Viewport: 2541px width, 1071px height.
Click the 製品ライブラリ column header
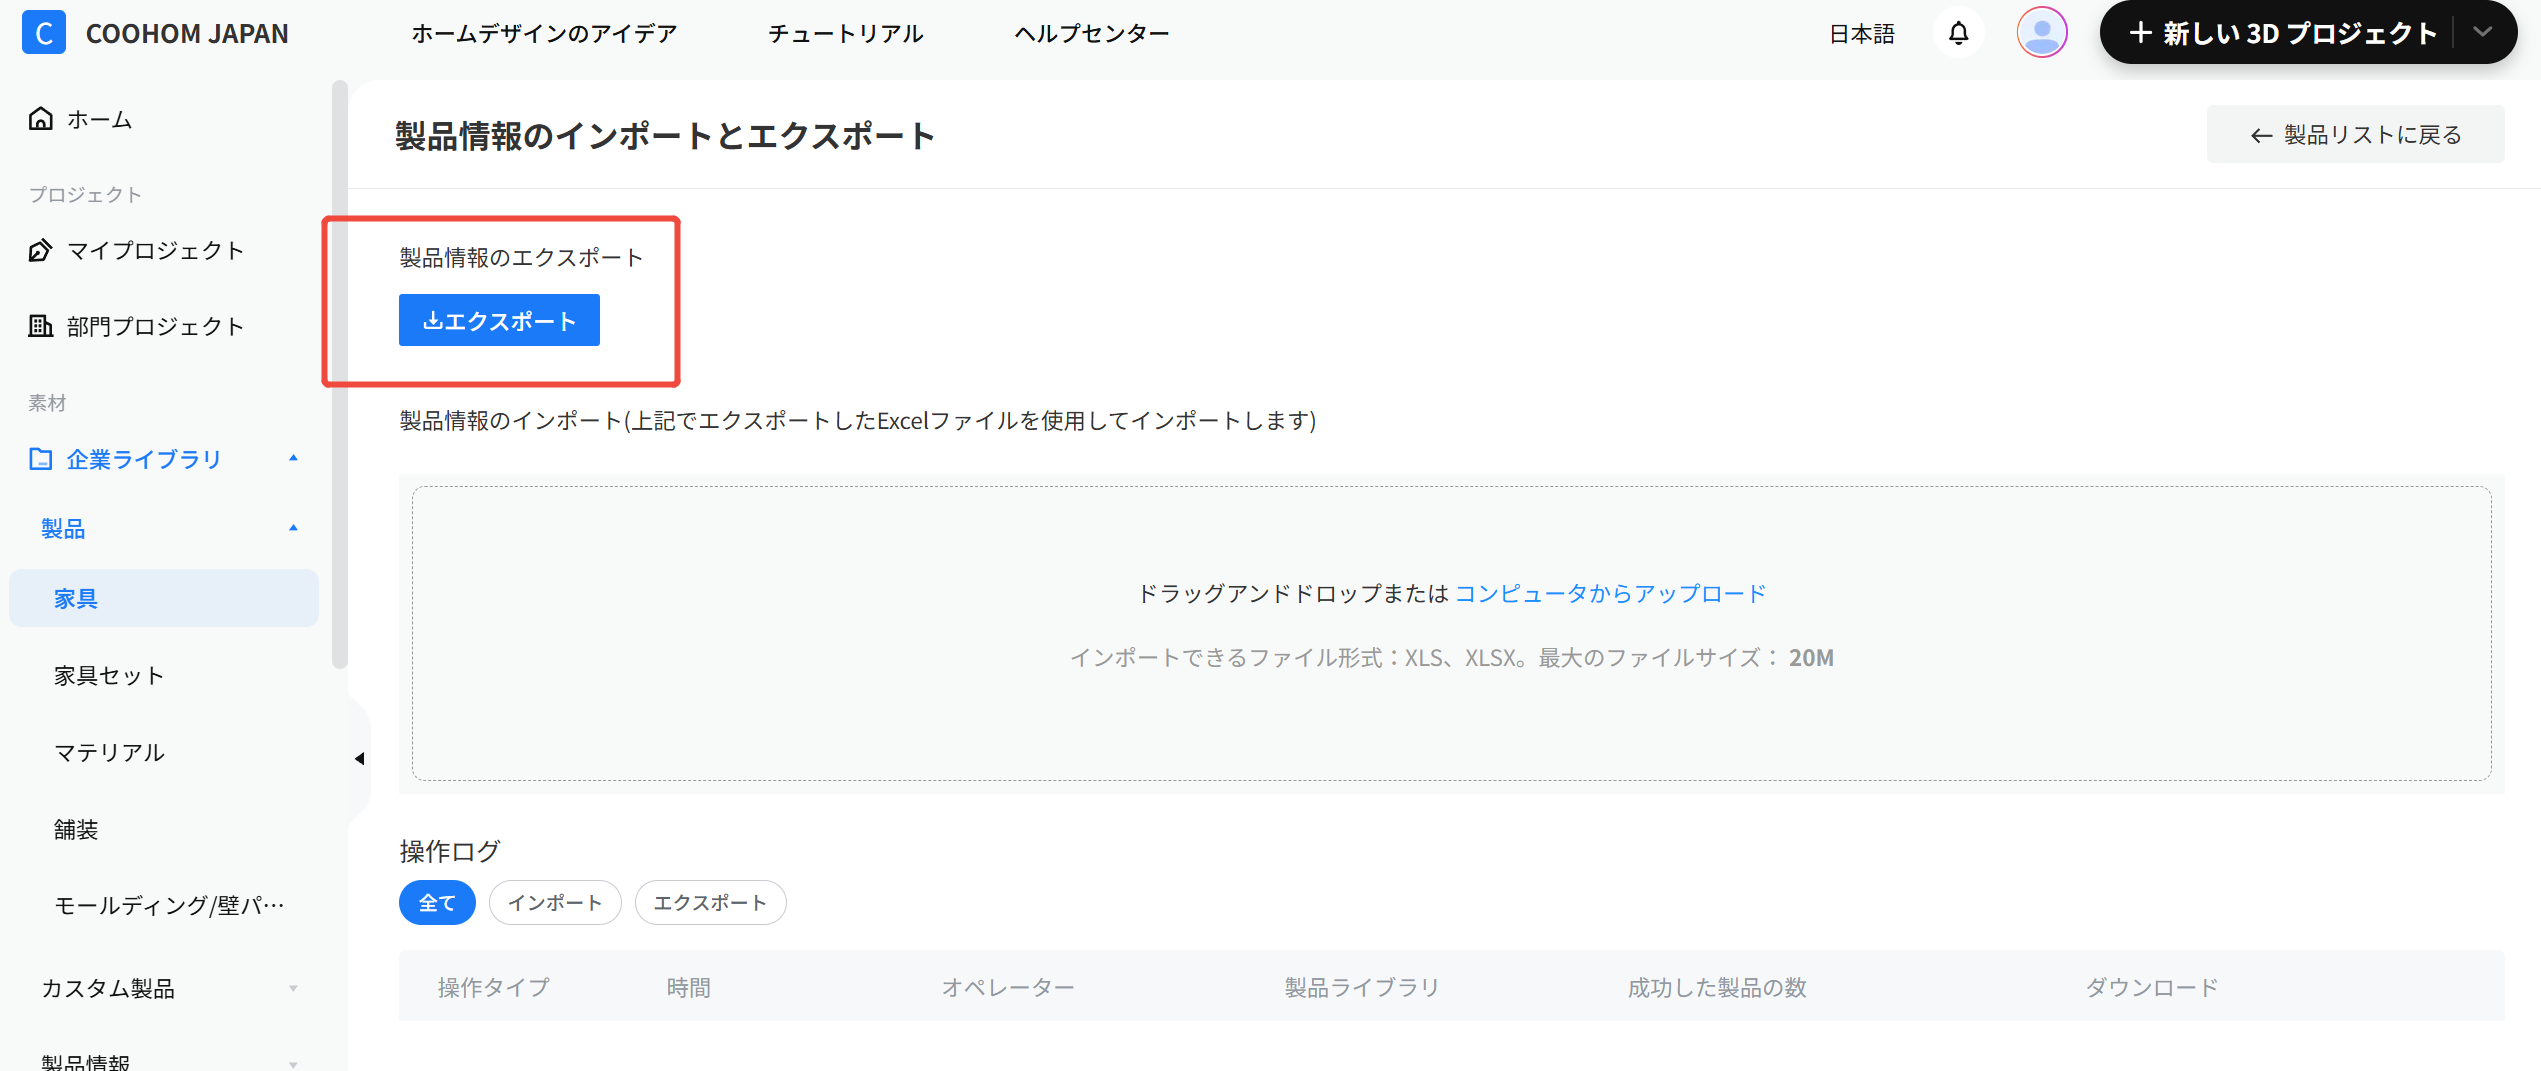(x=1361, y=988)
